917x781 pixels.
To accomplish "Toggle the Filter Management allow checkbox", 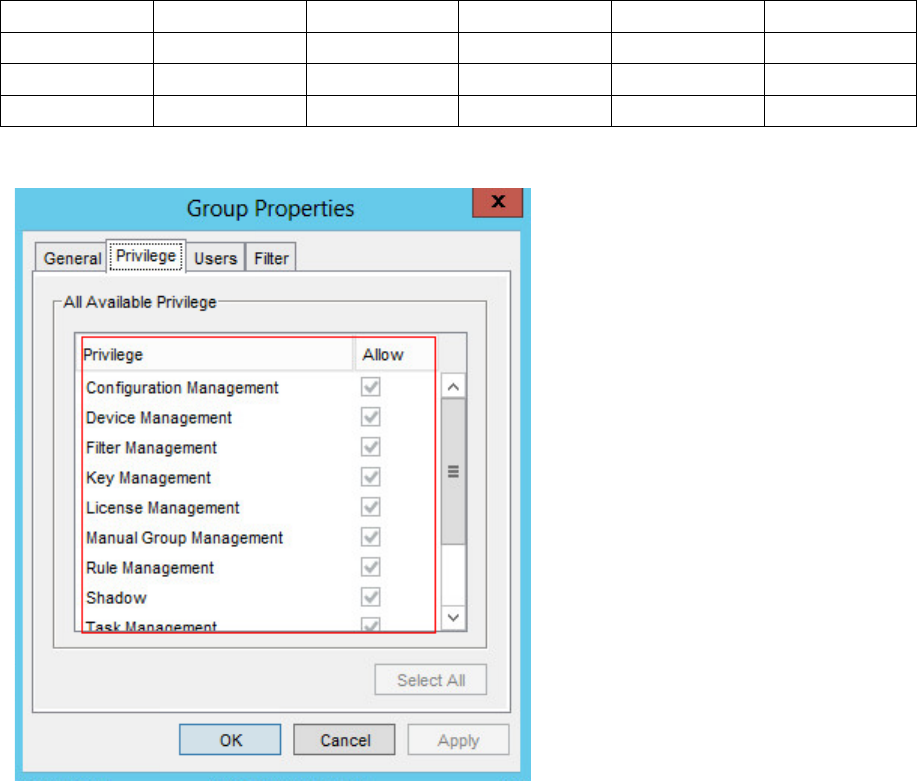I will [x=371, y=448].
